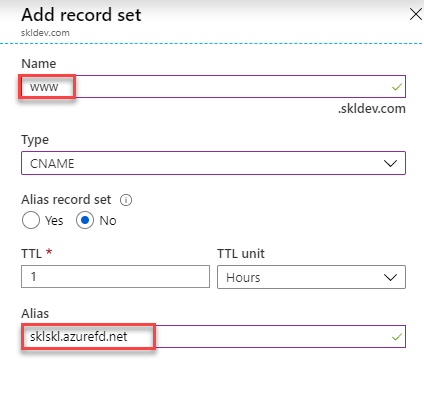Click the chevron arrow of TTL unit

coord(390,277)
